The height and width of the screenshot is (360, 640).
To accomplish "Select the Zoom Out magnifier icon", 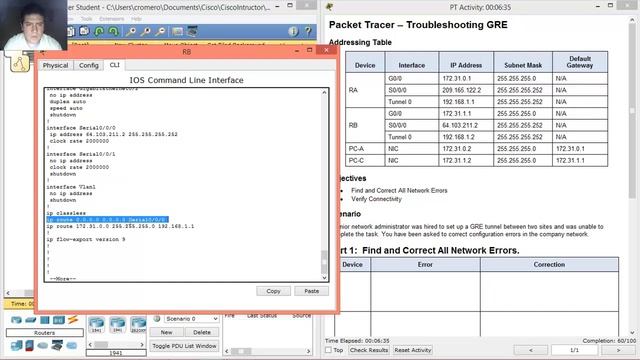I will pyautogui.click(x=161, y=31).
